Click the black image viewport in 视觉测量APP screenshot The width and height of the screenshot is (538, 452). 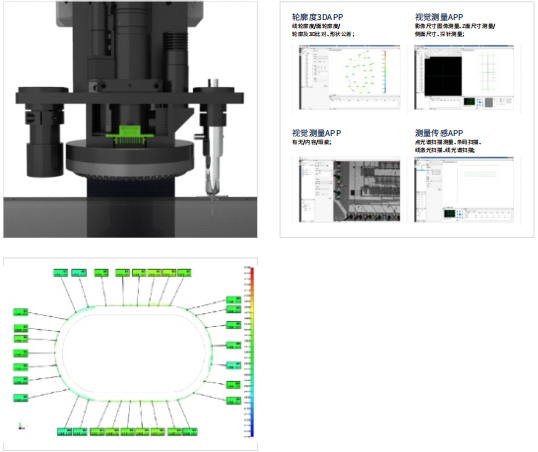(443, 76)
